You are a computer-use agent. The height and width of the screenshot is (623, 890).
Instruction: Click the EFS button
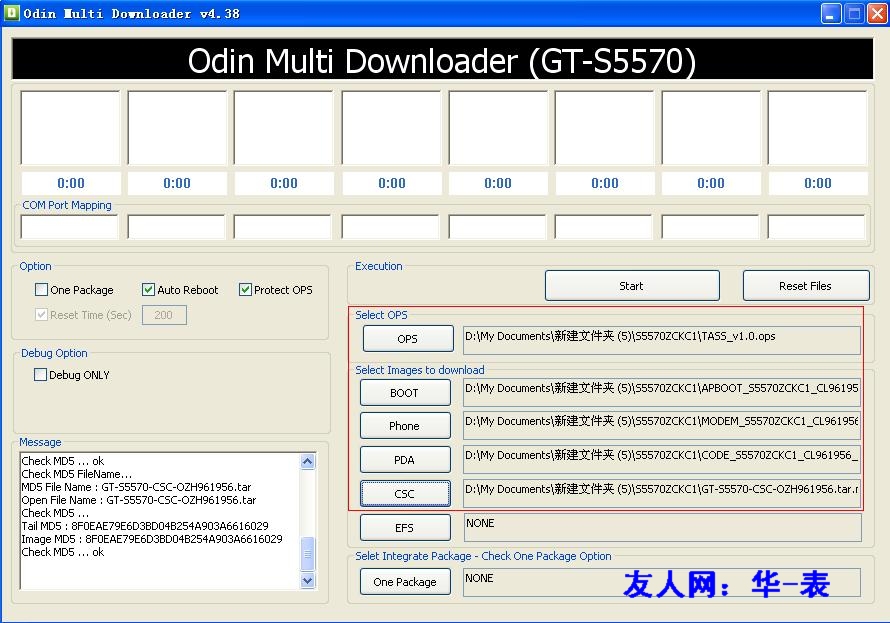[x=405, y=528]
